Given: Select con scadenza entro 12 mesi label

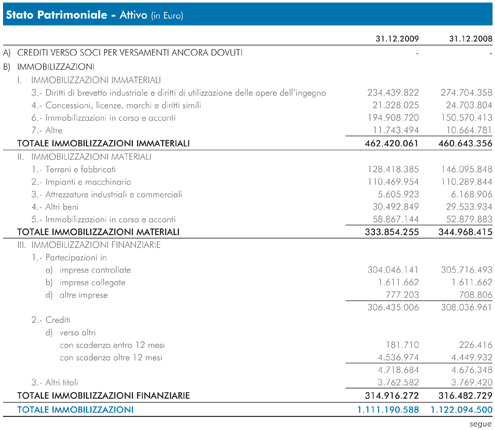Looking at the screenshot, I should [x=112, y=345].
